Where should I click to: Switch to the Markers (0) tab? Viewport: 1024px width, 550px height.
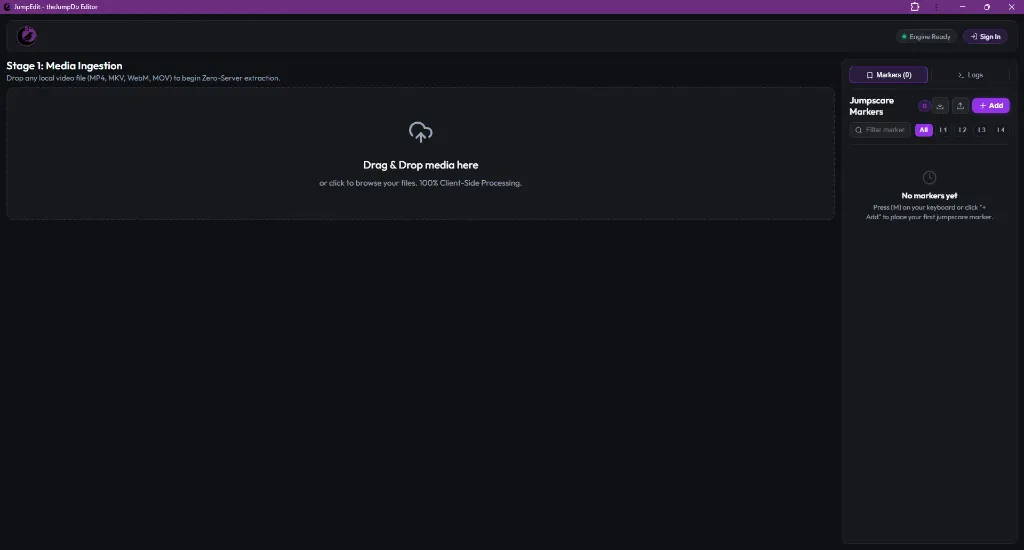tap(888, 75)
